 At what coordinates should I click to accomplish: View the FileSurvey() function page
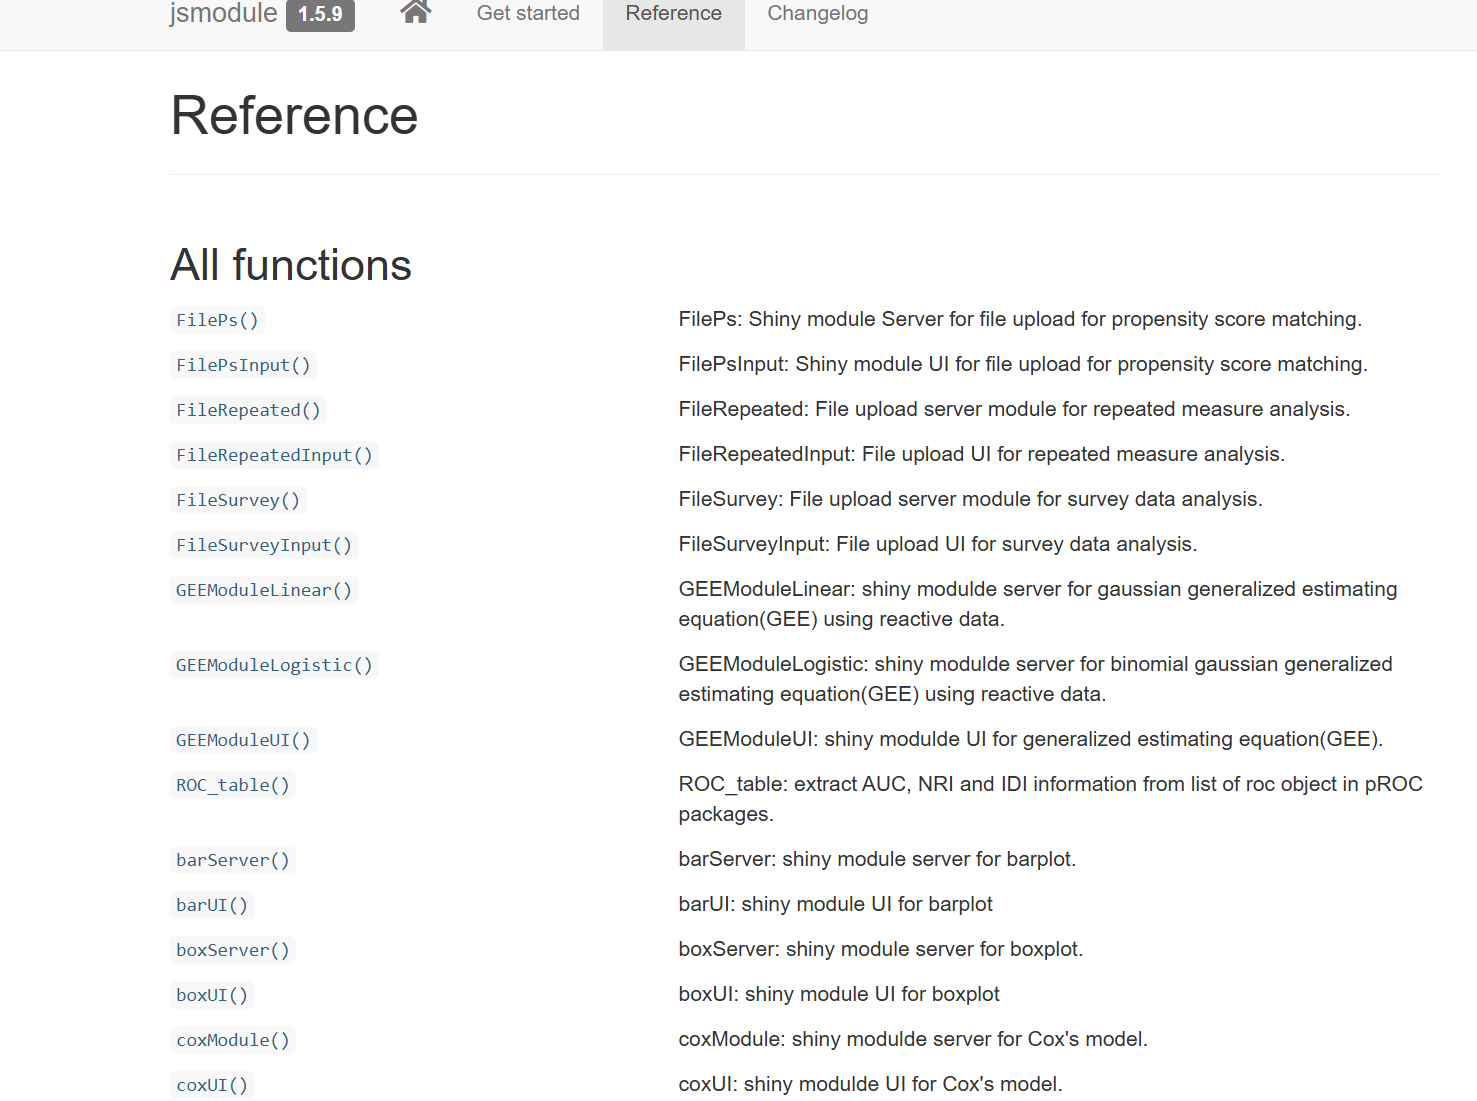(x=238, y=500)
